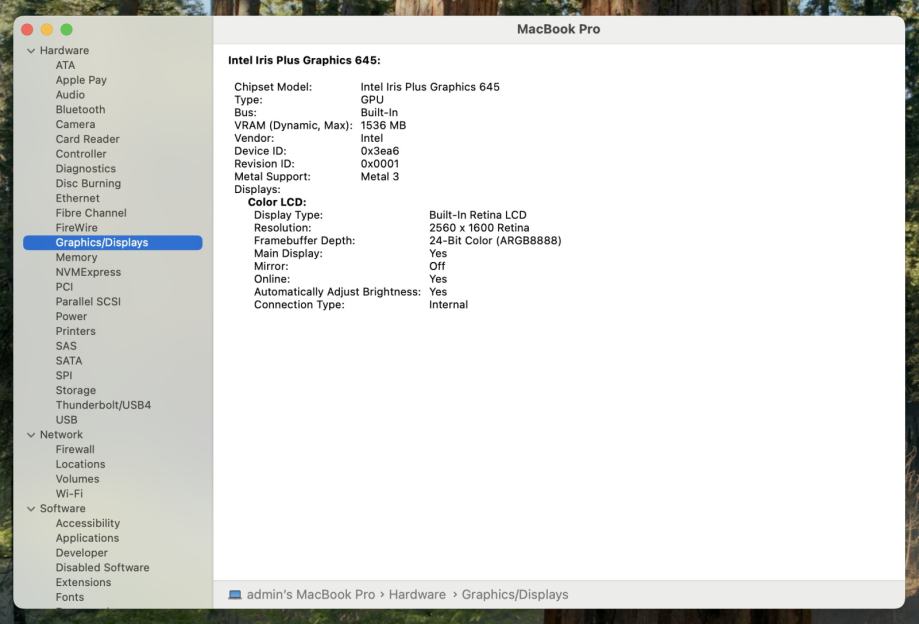Select Diagnostics in the sidebar
919x624 pixels.
point(86,169)
